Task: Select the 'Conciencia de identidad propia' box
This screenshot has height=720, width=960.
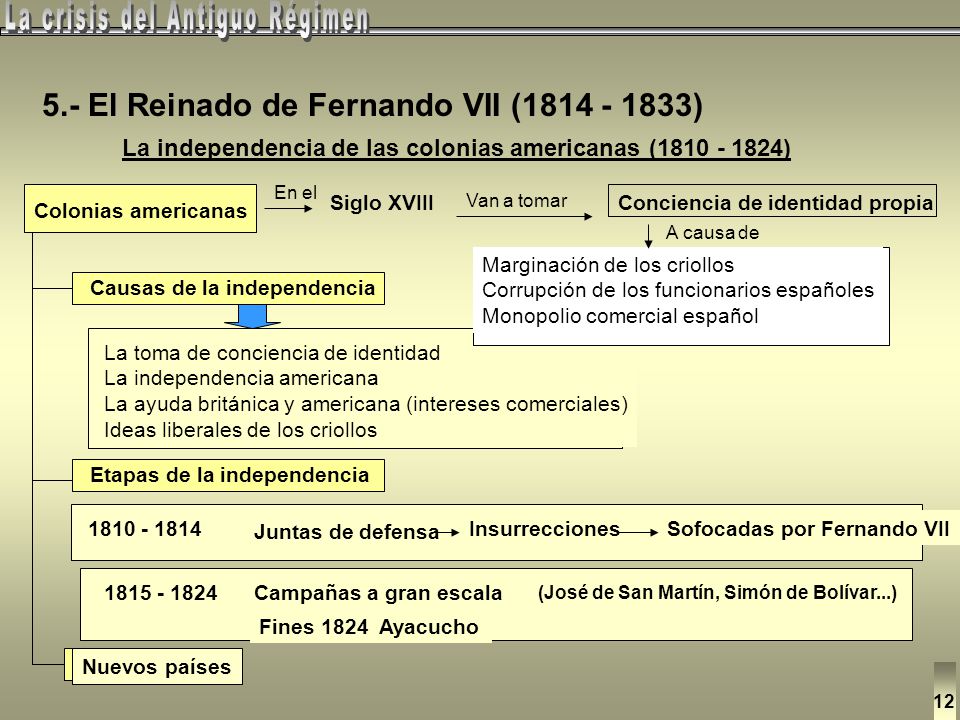Action: [x=772, y=201]
